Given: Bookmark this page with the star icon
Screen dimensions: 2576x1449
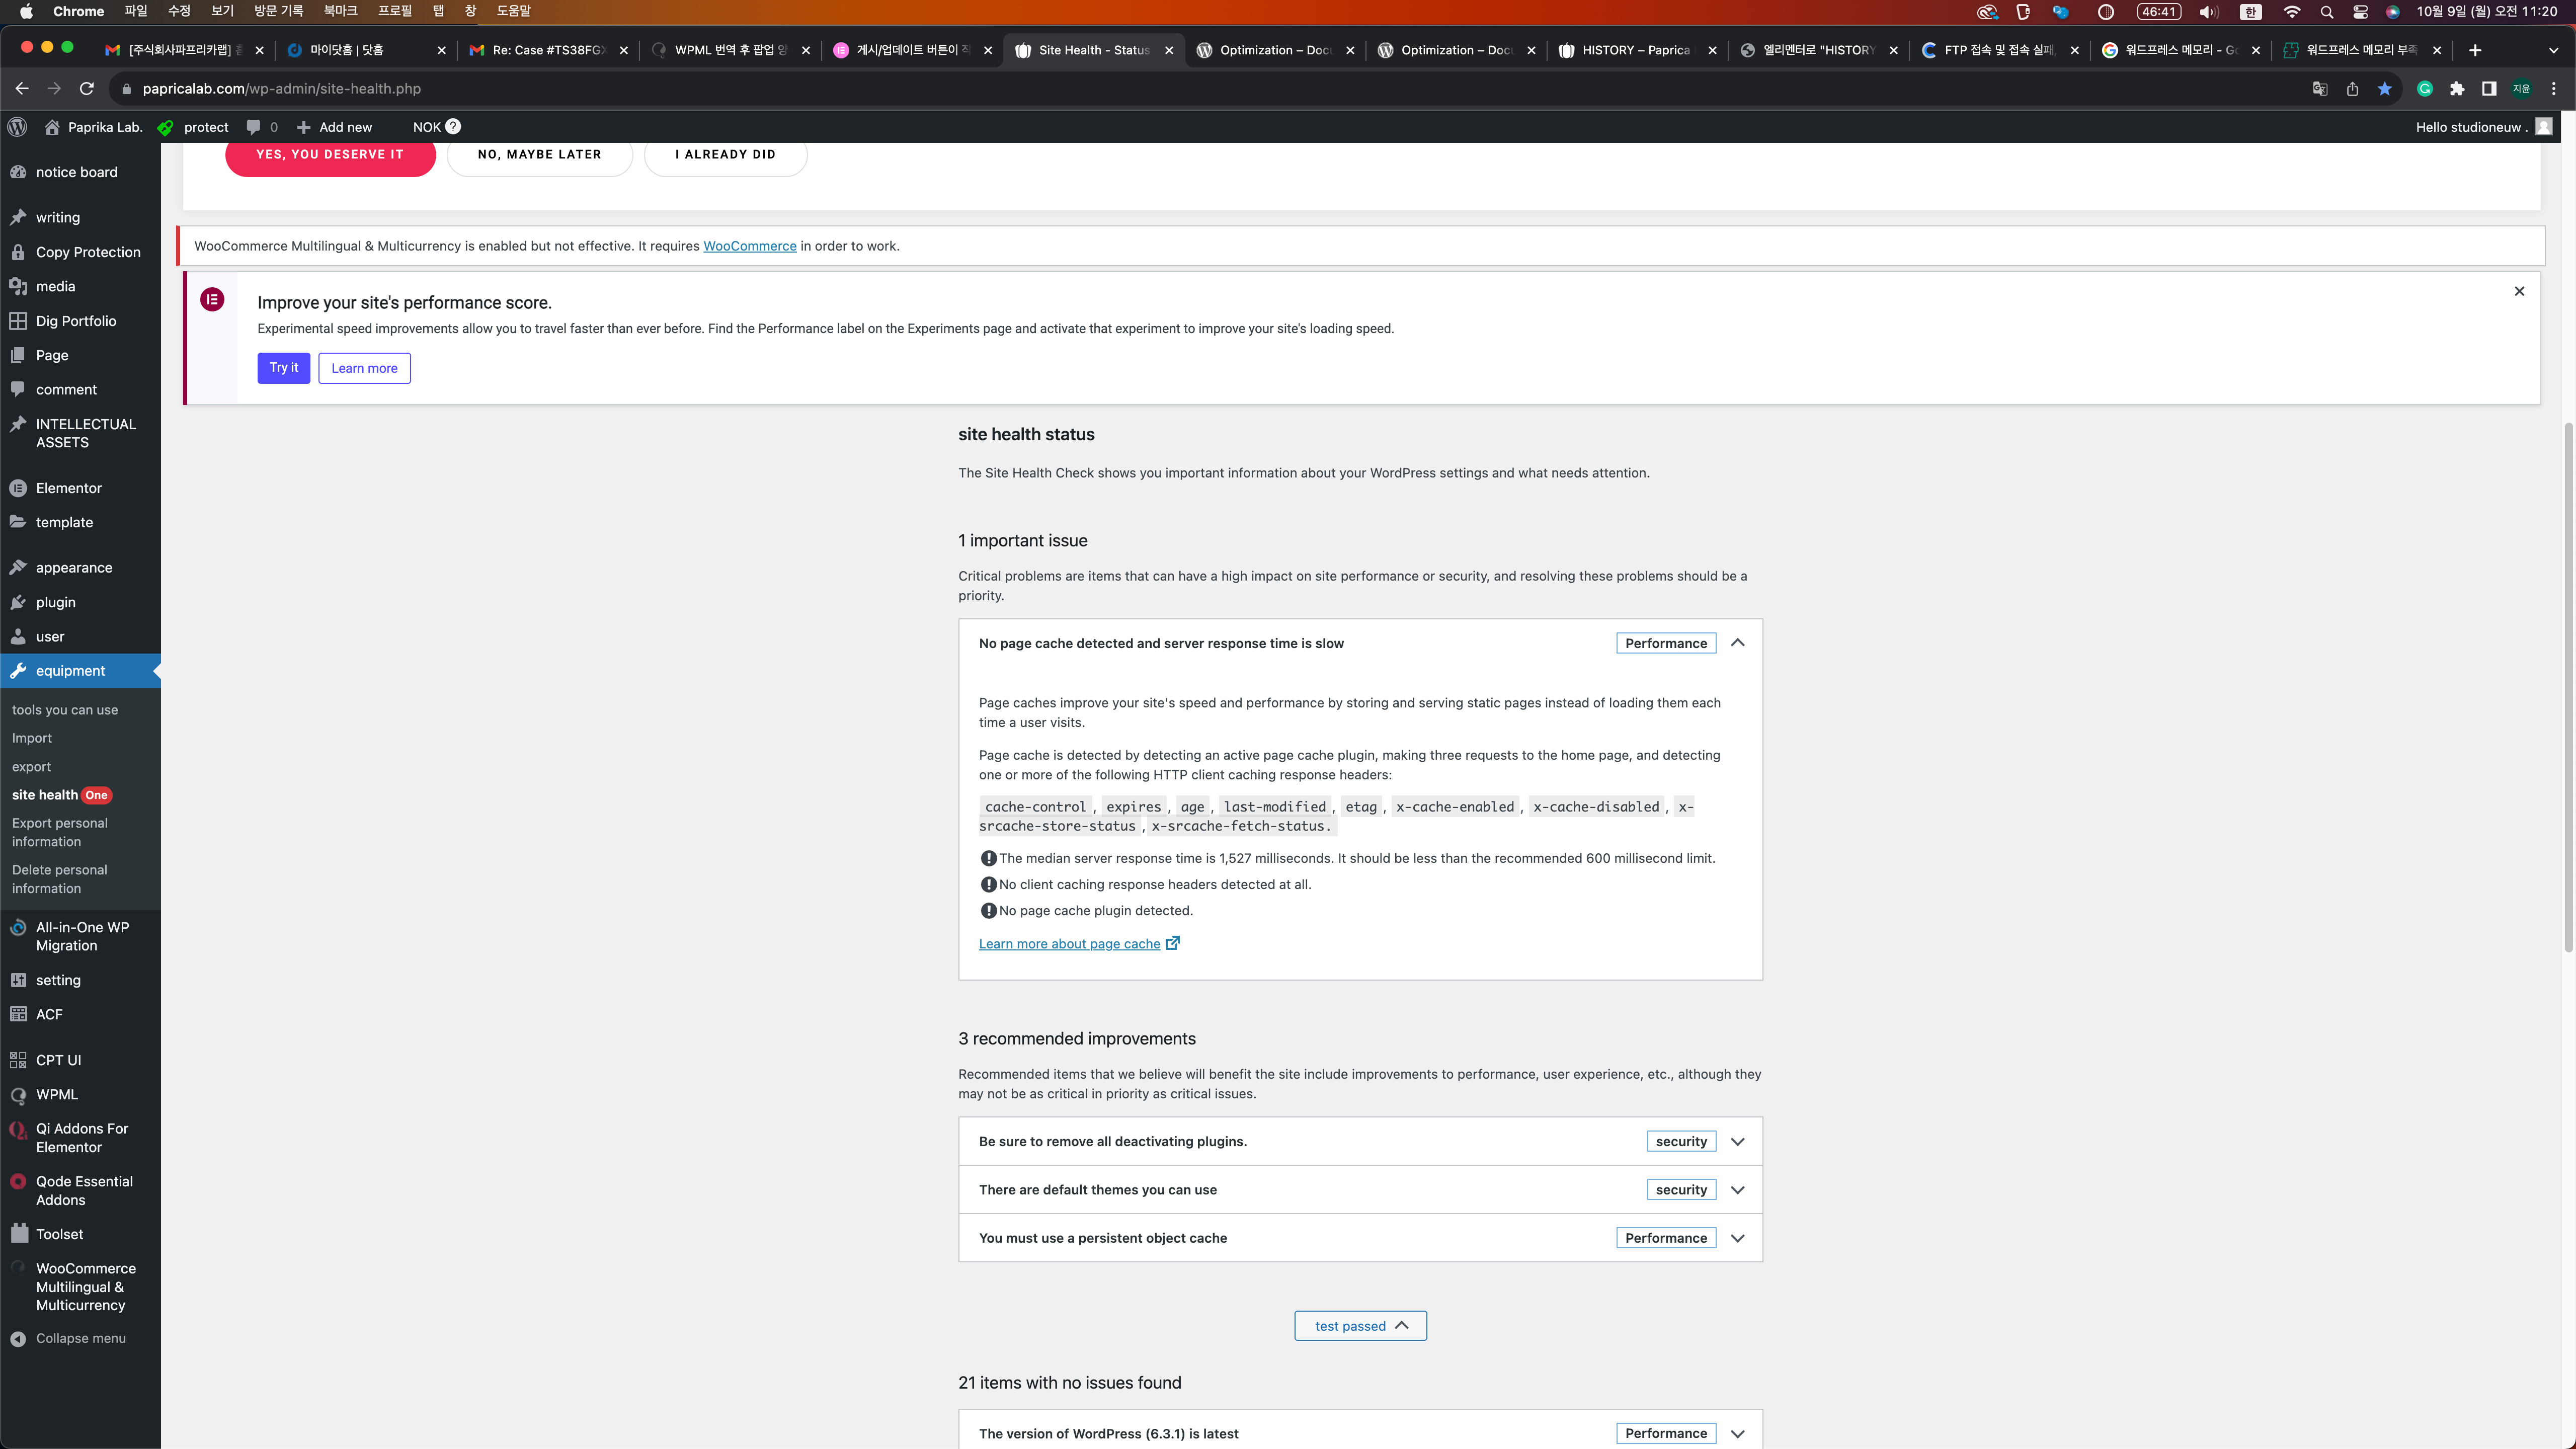Looking at the screenshot, I should 2385,89.
